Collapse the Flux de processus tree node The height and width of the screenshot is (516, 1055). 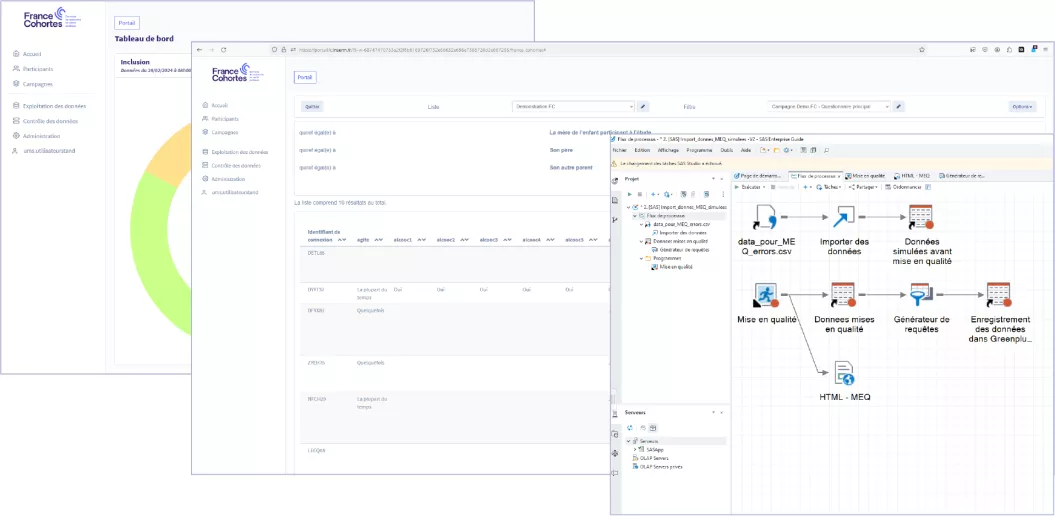pyautogui.click(x=634, y=215)
